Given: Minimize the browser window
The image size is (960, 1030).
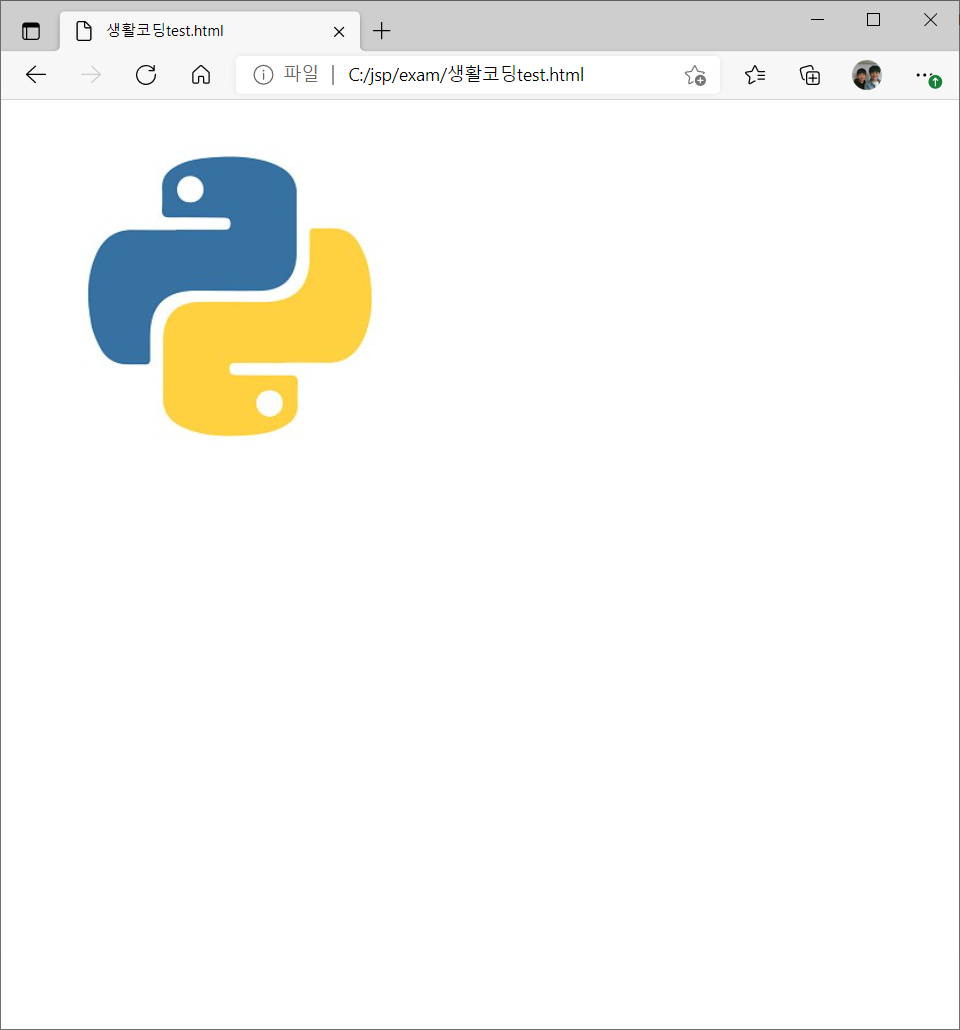Looking at the screenshot, I should coord(817,20).
